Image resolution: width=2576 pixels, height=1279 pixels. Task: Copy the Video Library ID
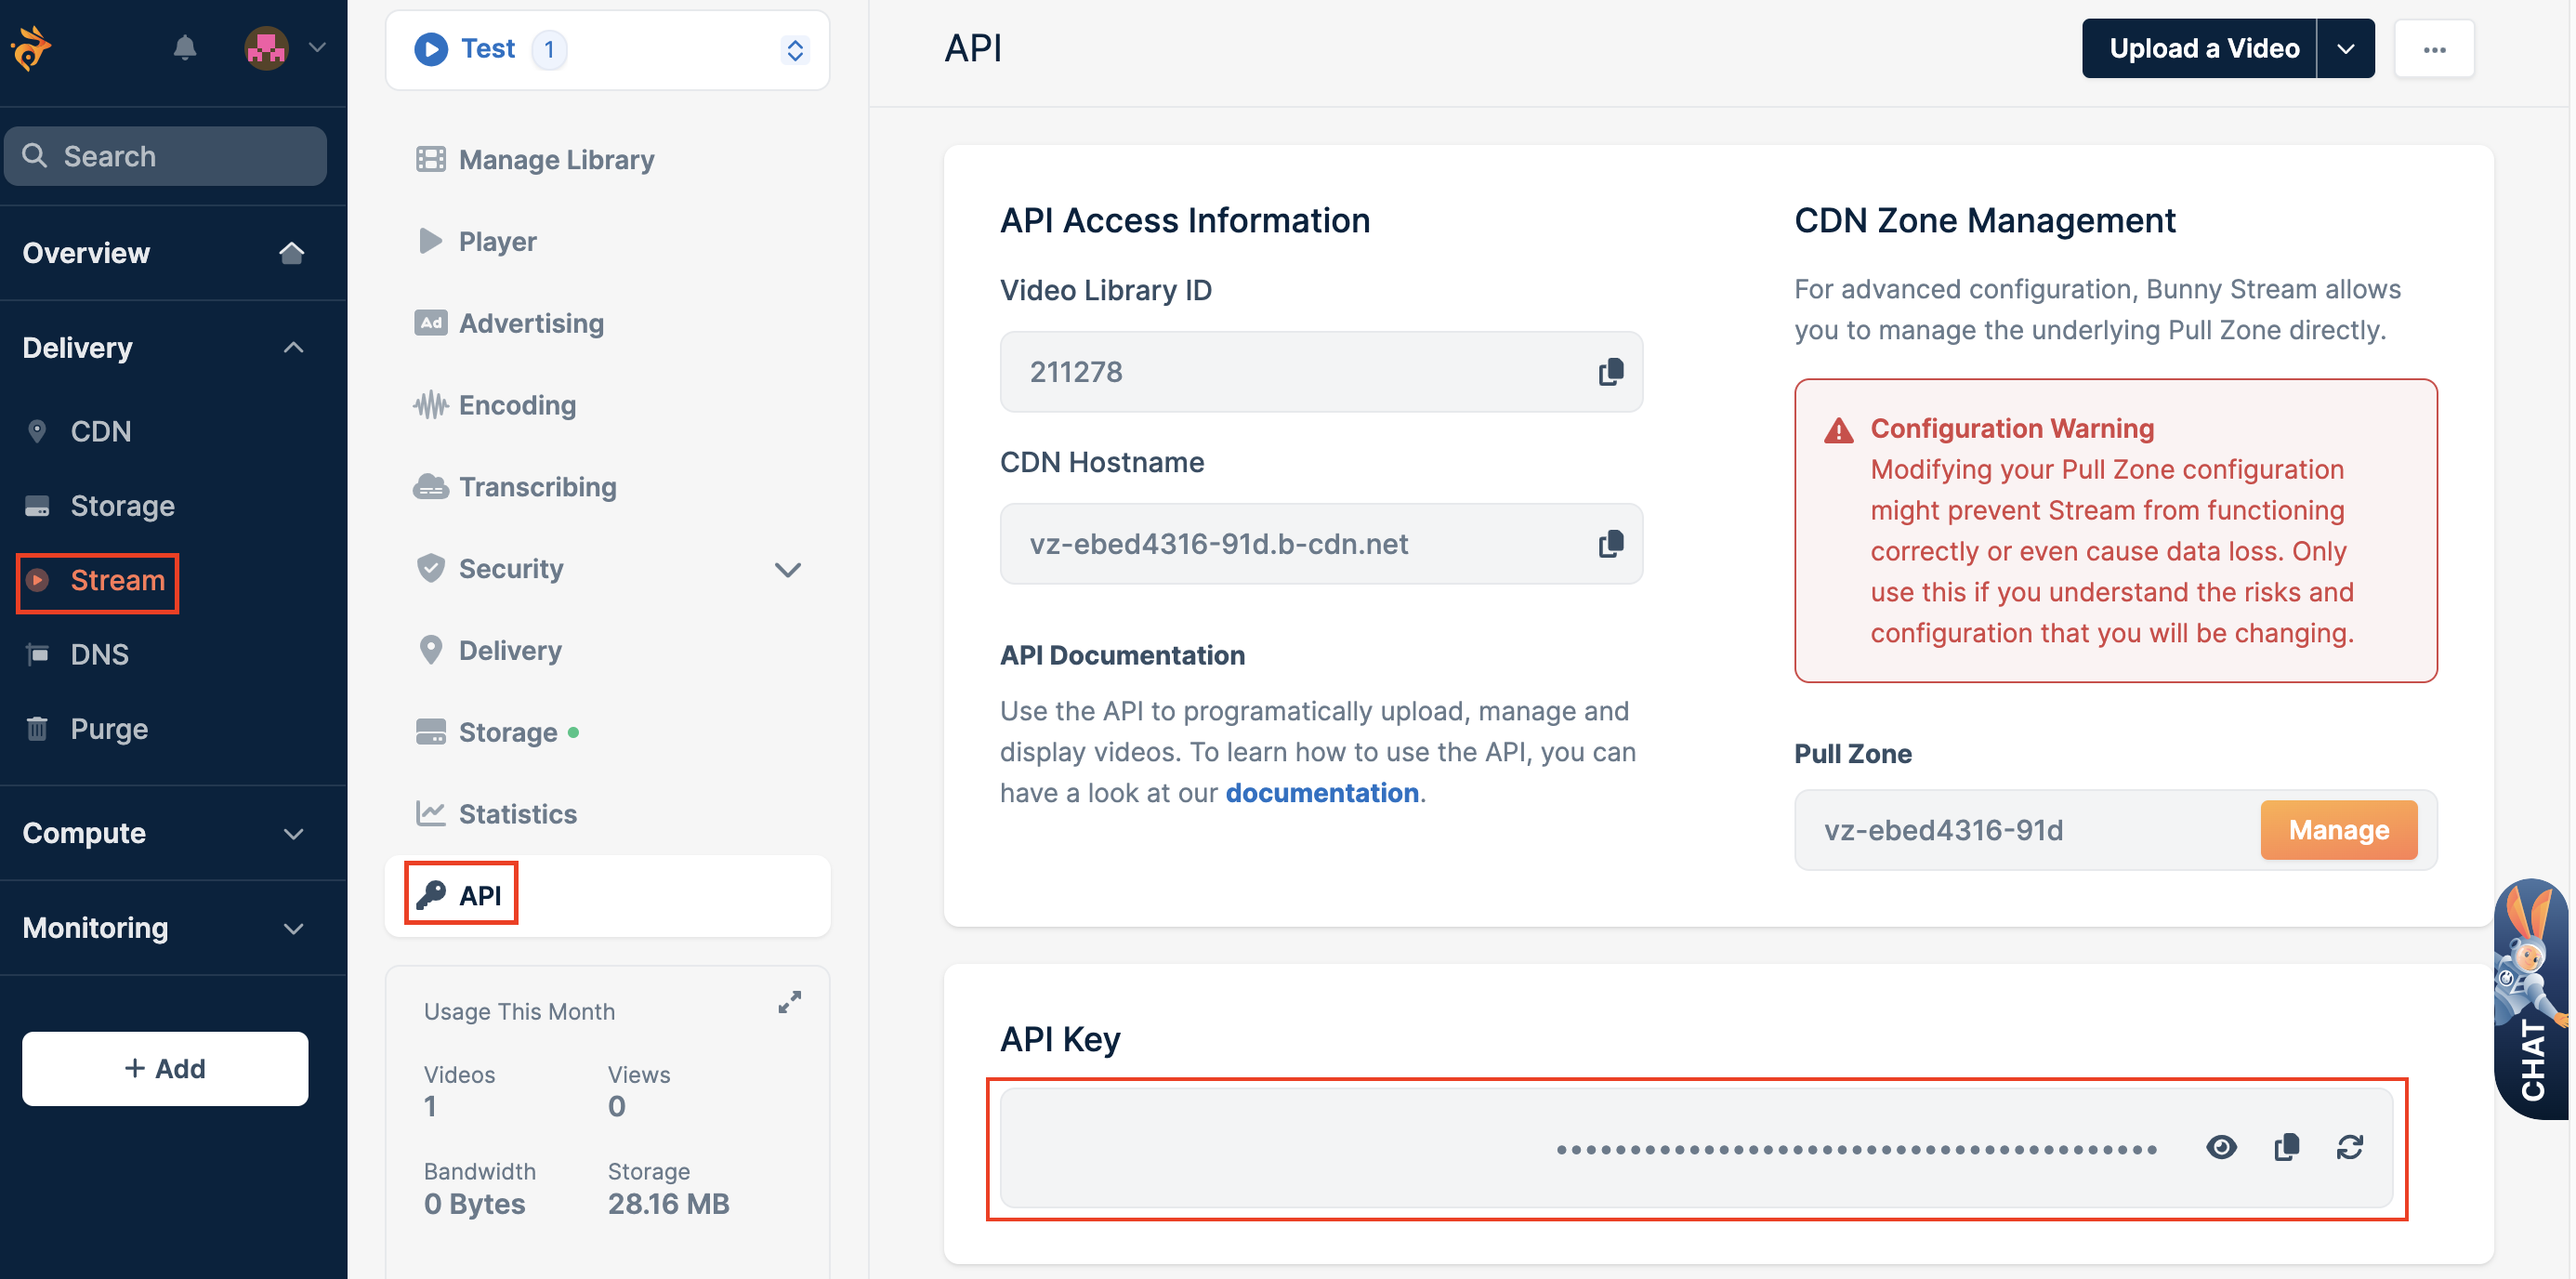tap(1610, 371)
